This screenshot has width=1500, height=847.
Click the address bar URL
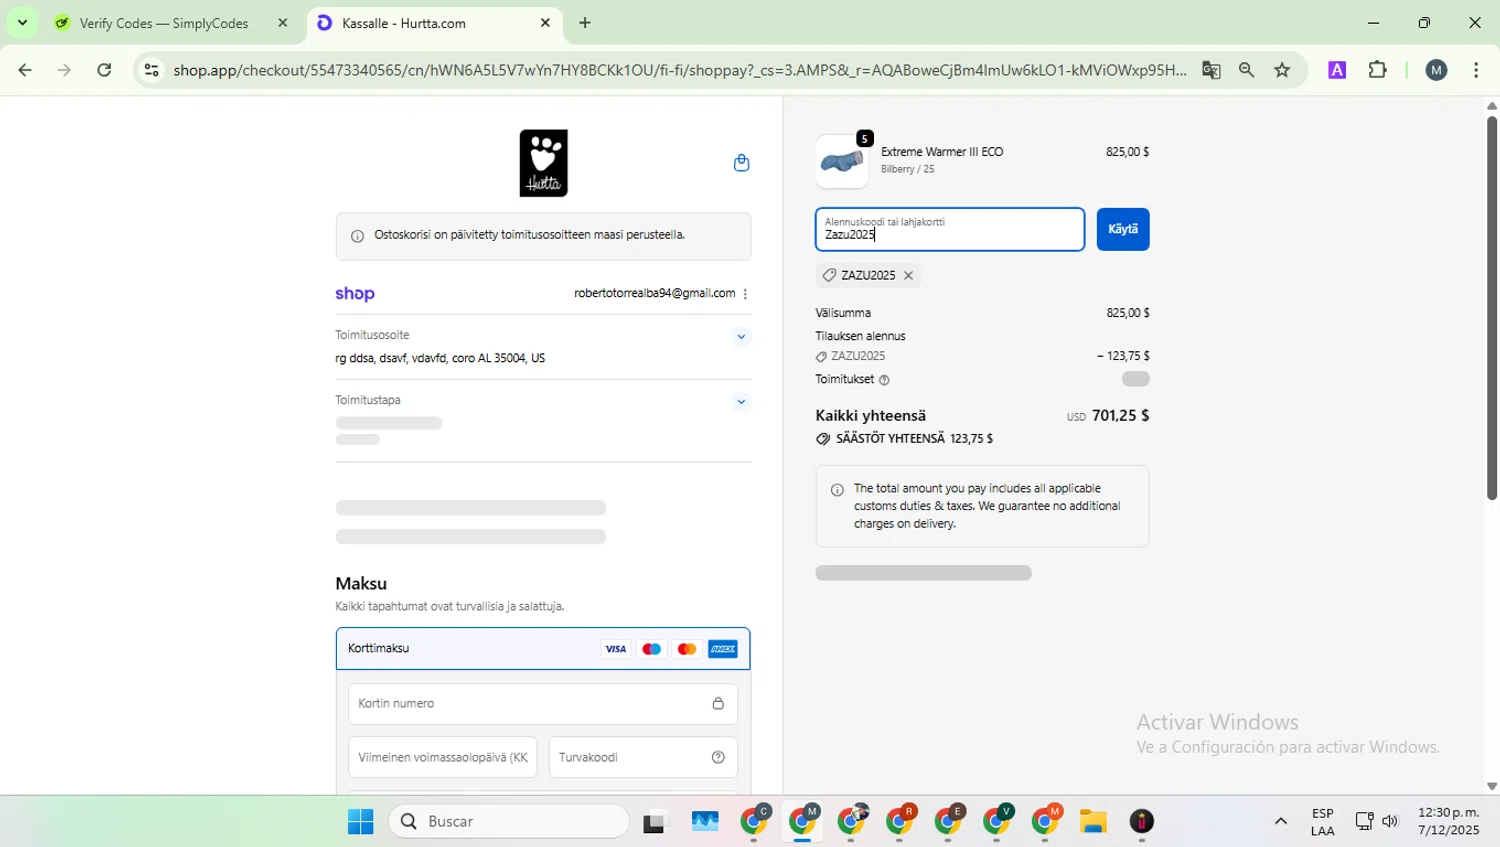click(x=680, y=70)
